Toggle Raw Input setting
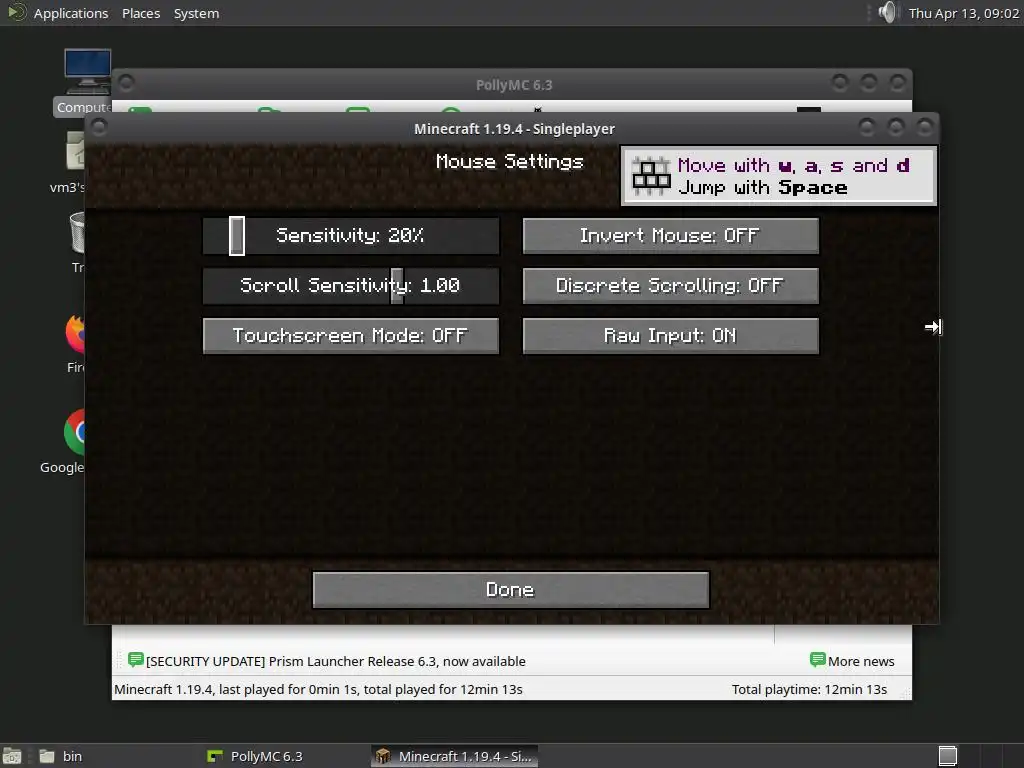The width and height of the screenshot is (1024, 768). coord(671,336)
